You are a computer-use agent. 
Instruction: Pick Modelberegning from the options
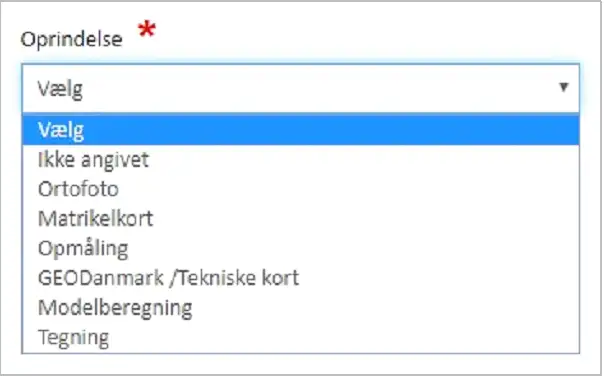300,308
